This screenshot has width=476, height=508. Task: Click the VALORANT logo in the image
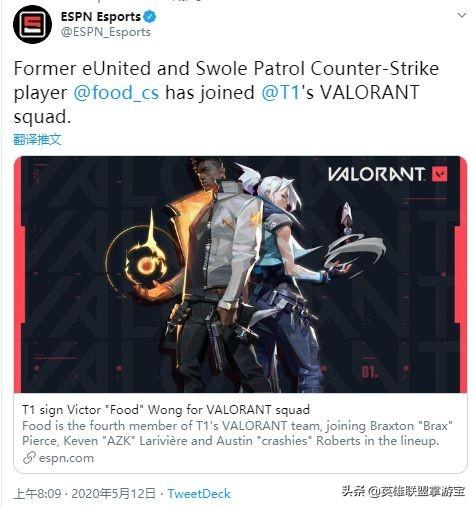tap(376, 174)
